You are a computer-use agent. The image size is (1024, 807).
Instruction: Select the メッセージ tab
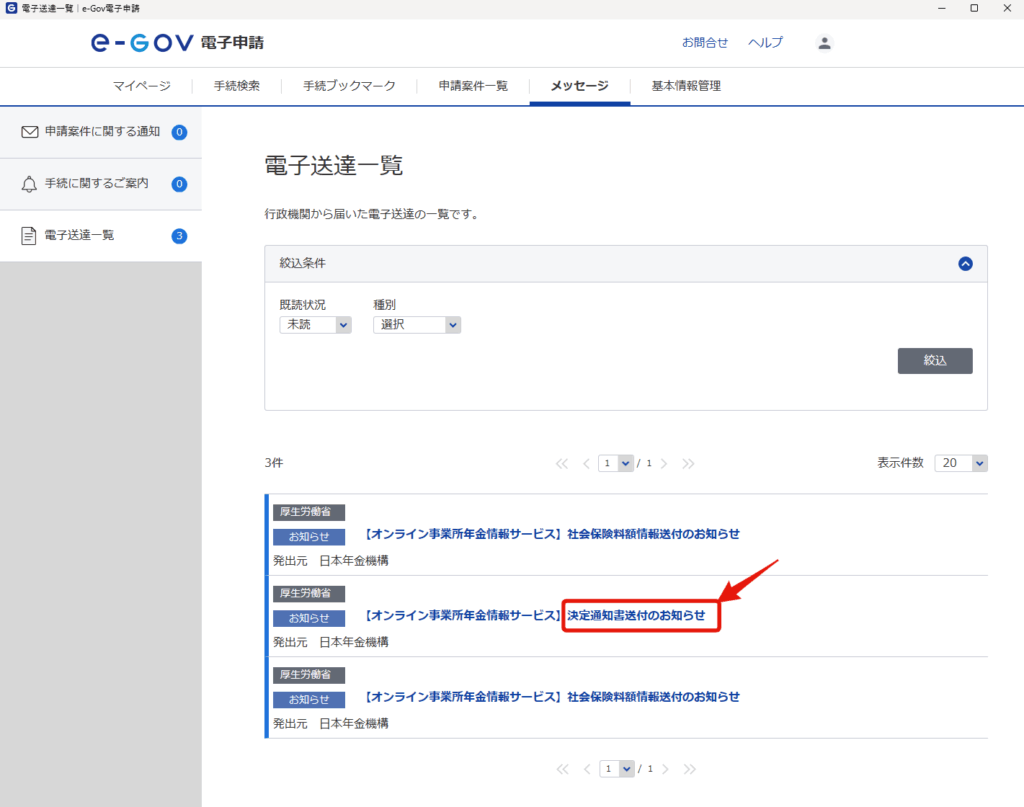579,86
